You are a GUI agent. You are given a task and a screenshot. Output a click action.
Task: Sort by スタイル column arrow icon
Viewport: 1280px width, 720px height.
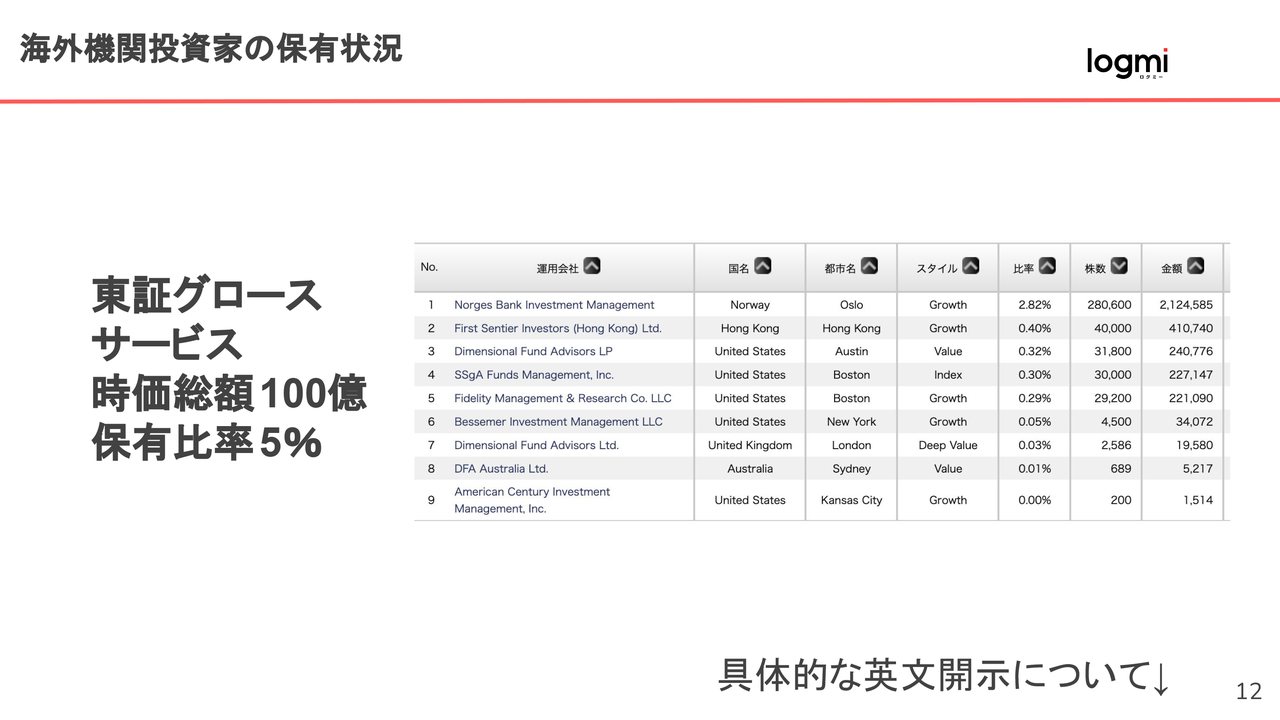point(971,266)
